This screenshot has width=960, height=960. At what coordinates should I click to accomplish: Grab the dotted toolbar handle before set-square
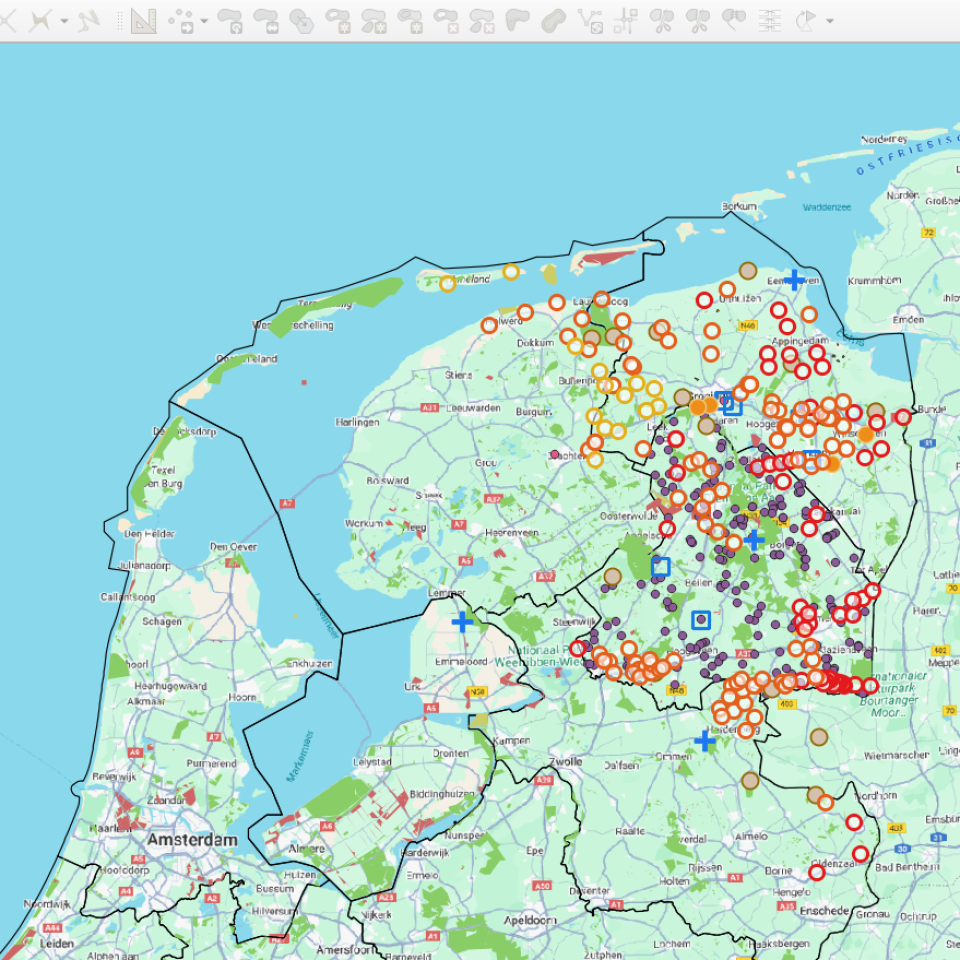point(120,20)
